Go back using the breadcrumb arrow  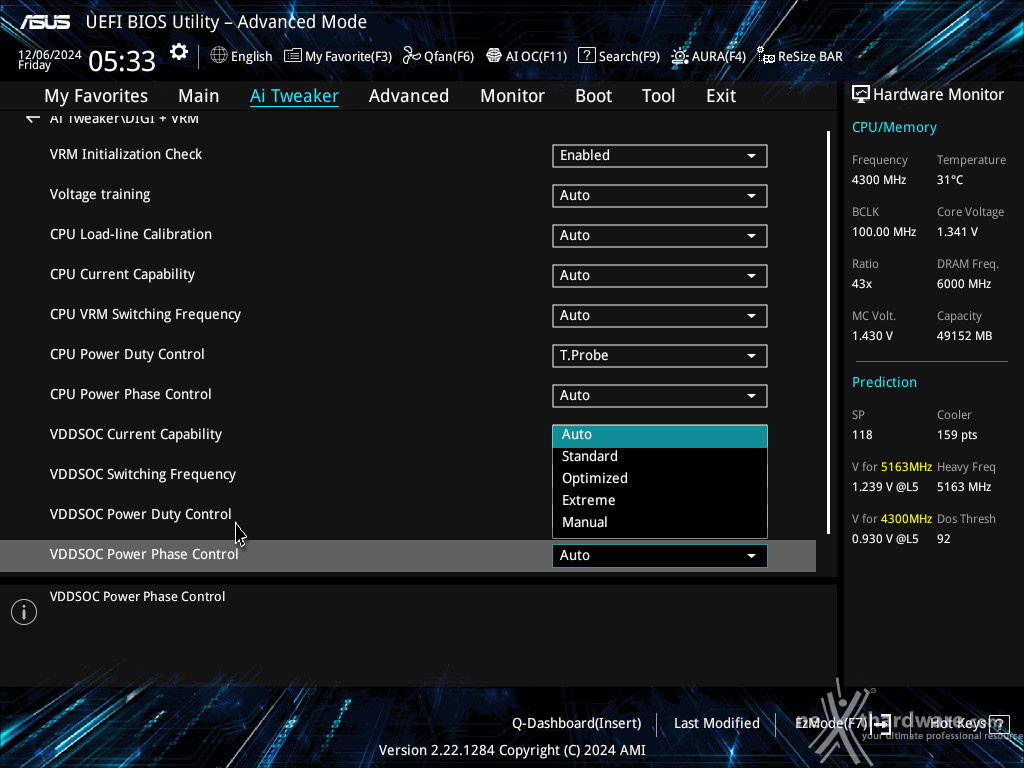[33, 118]
